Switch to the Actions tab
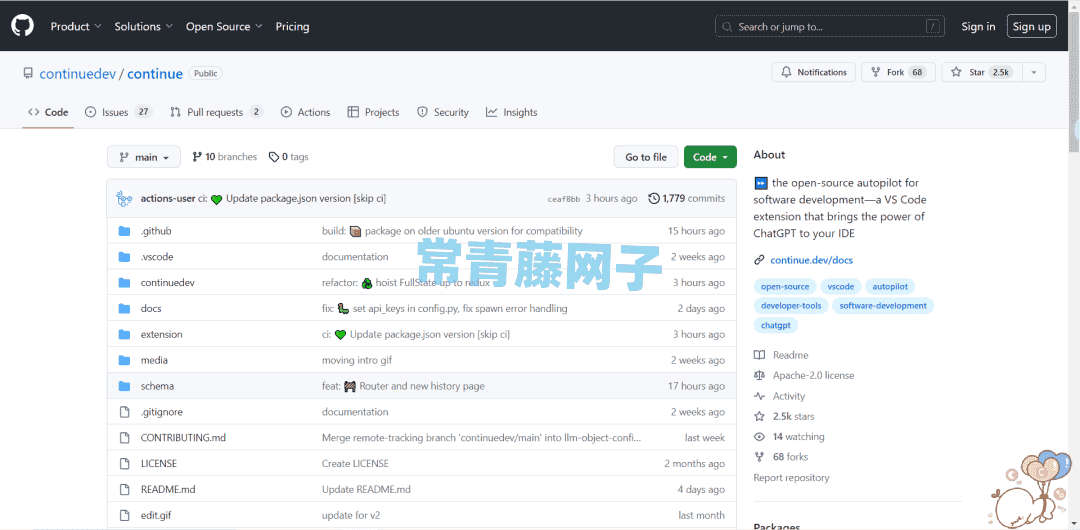 [x=305, y=112]
